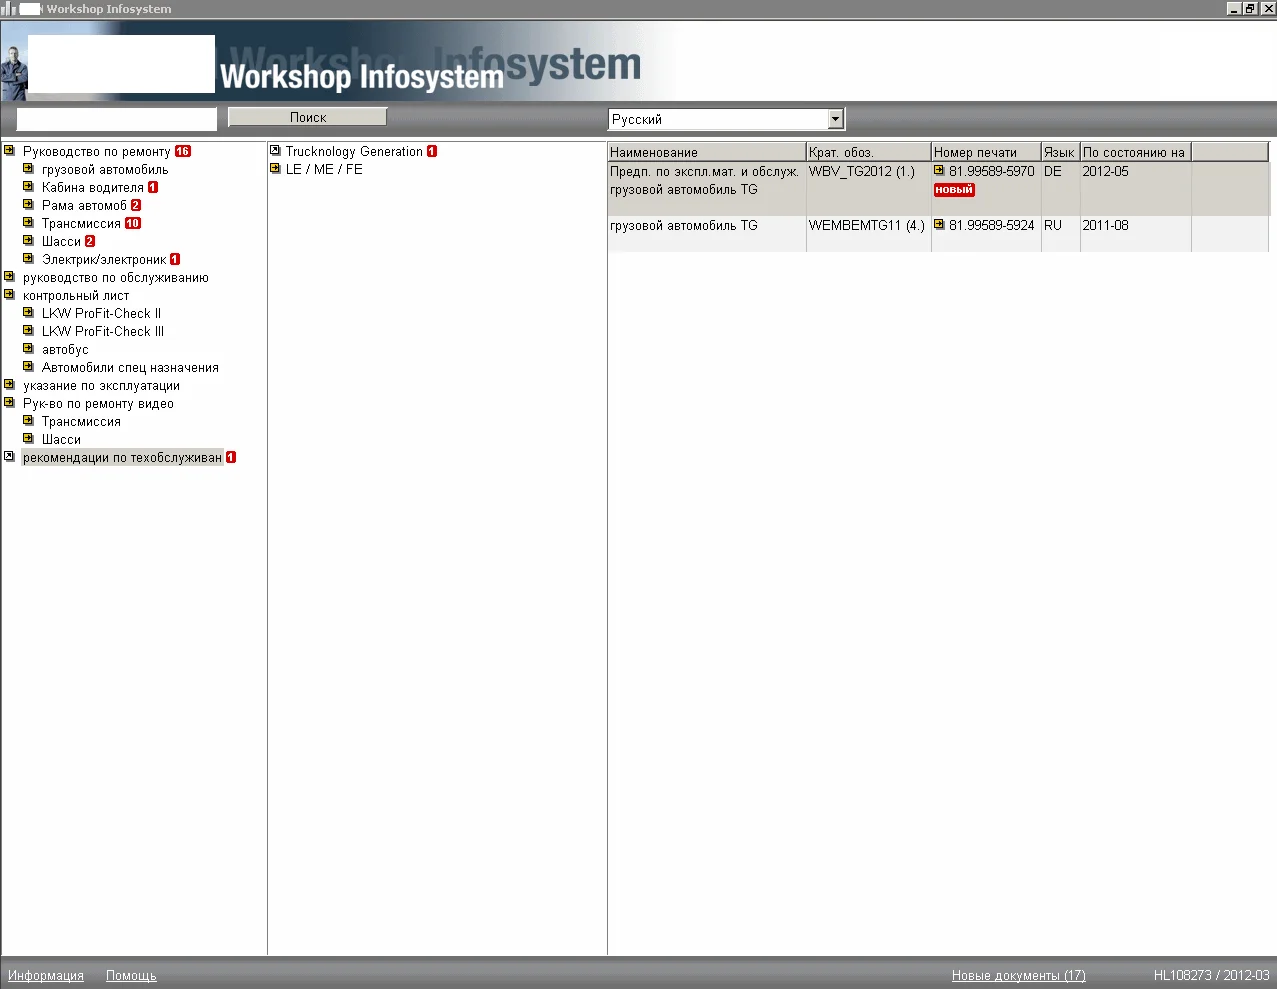
Task: Select Рук-во по ремонту видео node
Action: tap(98, 404)
